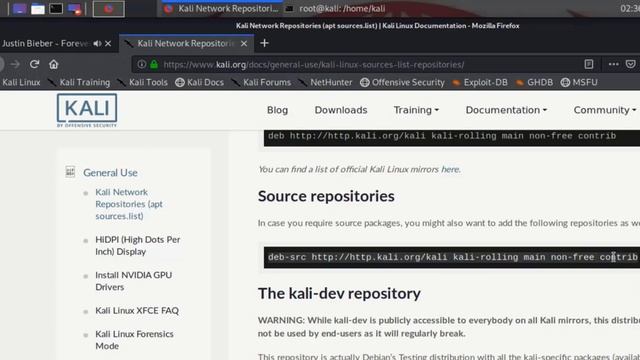Viewport: 640px width, 360px height.
Task: Open the Kali Linux XFCE FAQ link
Action: pos(137,311)
